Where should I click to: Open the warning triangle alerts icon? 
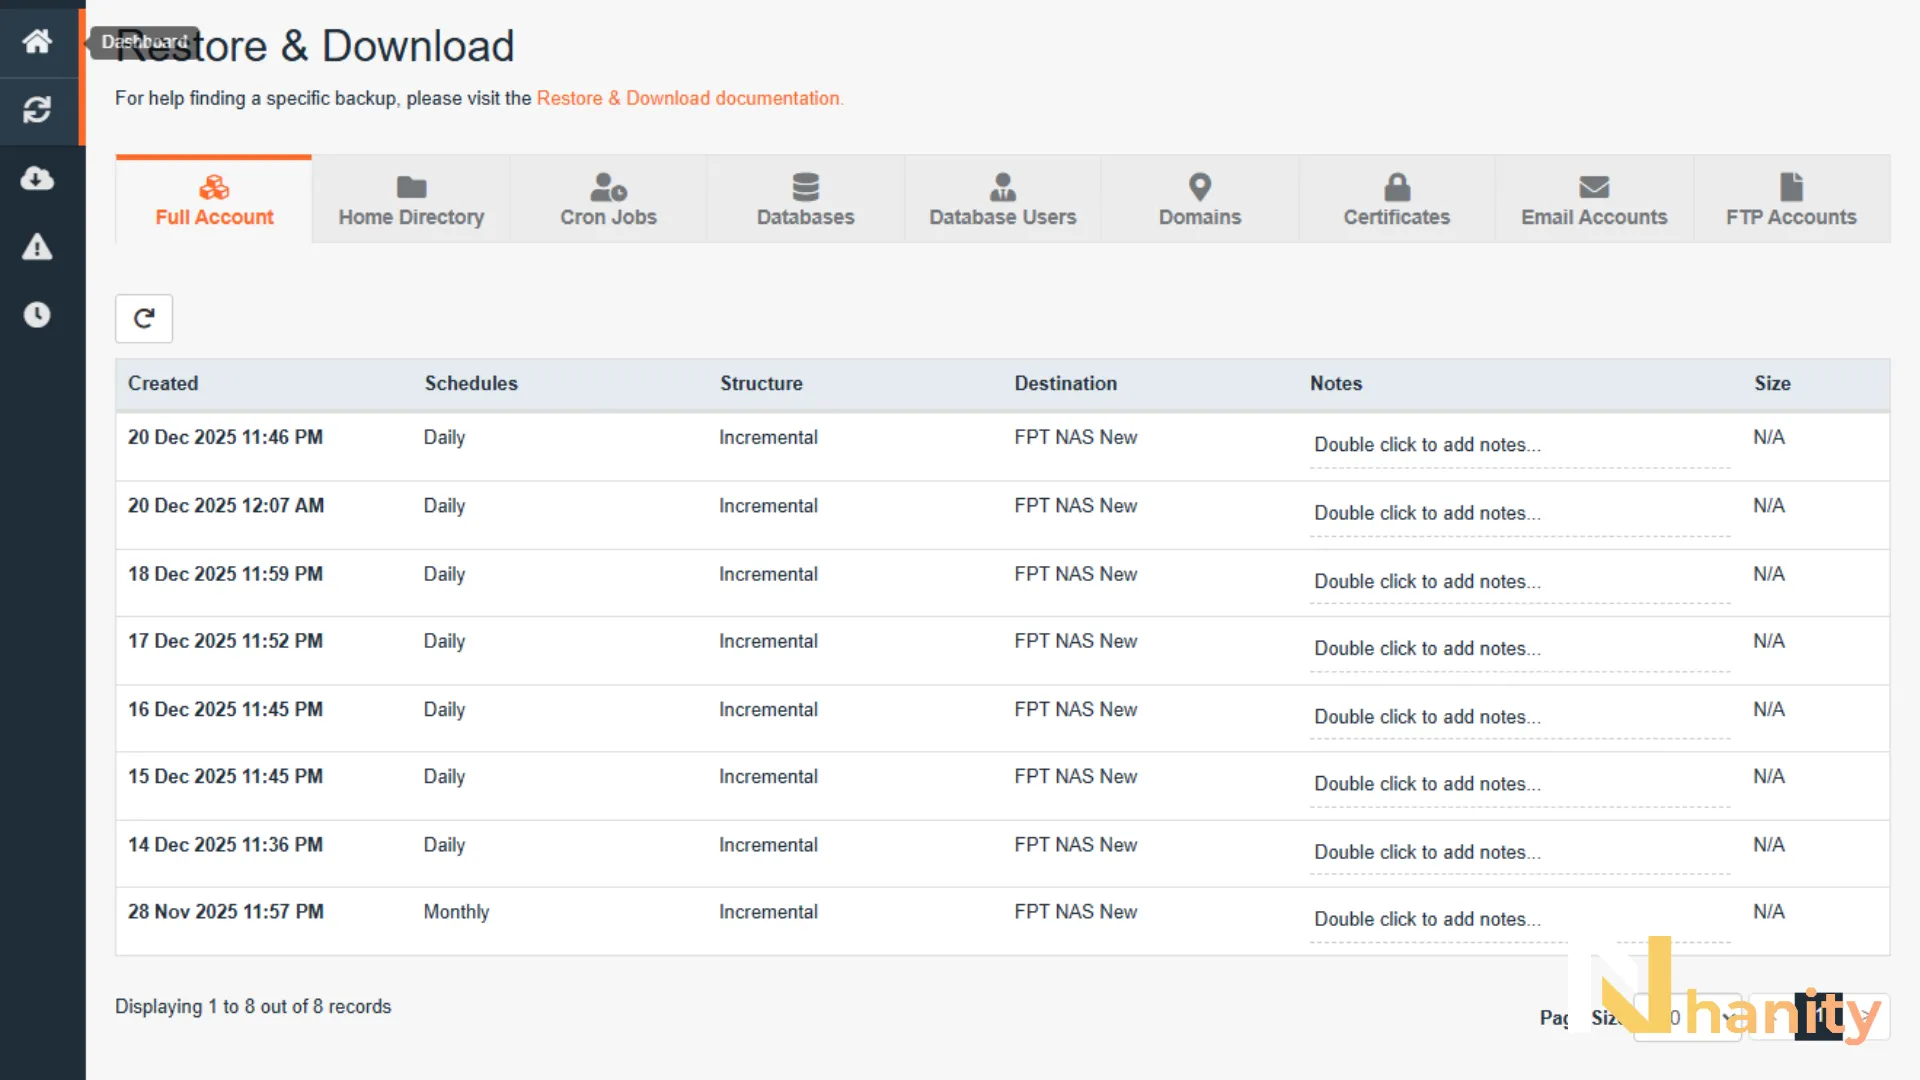(x=37, y=247)
